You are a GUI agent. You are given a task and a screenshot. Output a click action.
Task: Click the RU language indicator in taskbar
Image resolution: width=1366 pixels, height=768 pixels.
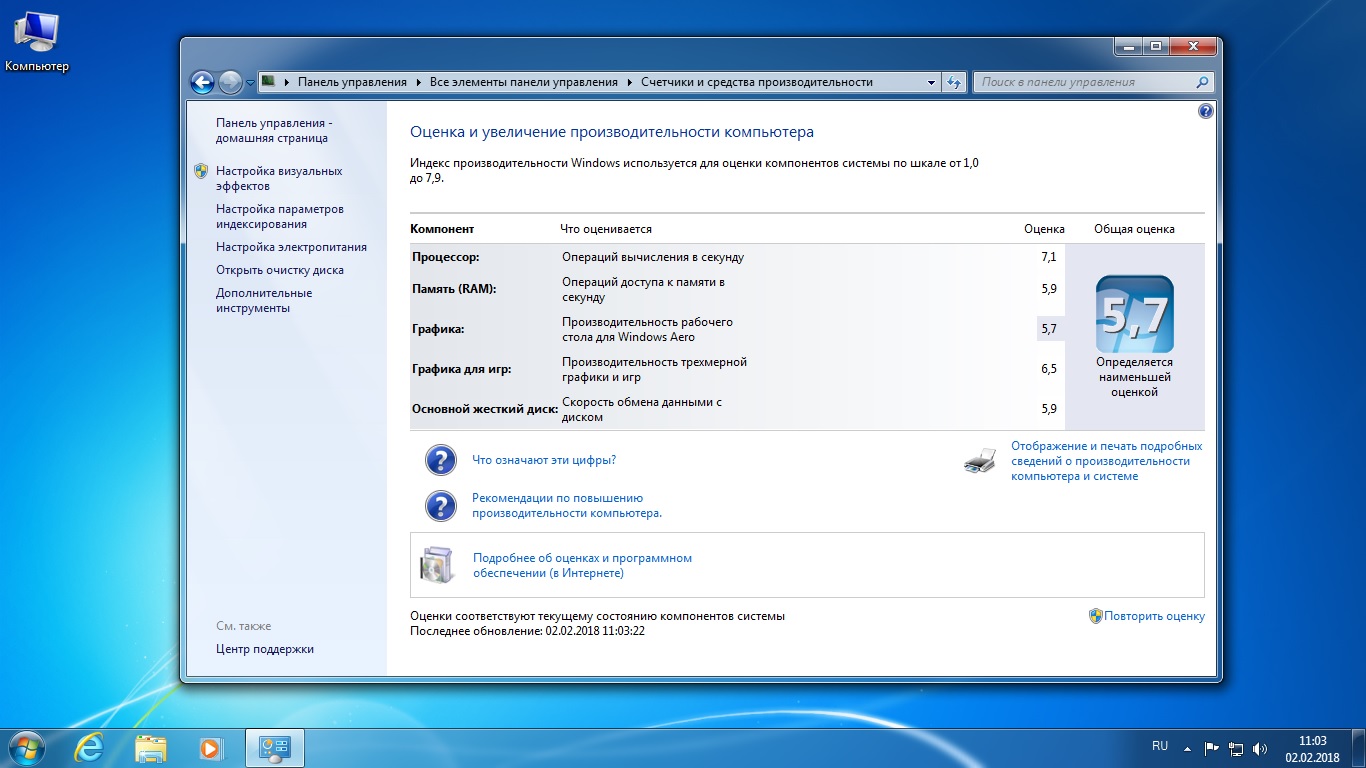pos(1160,746)
